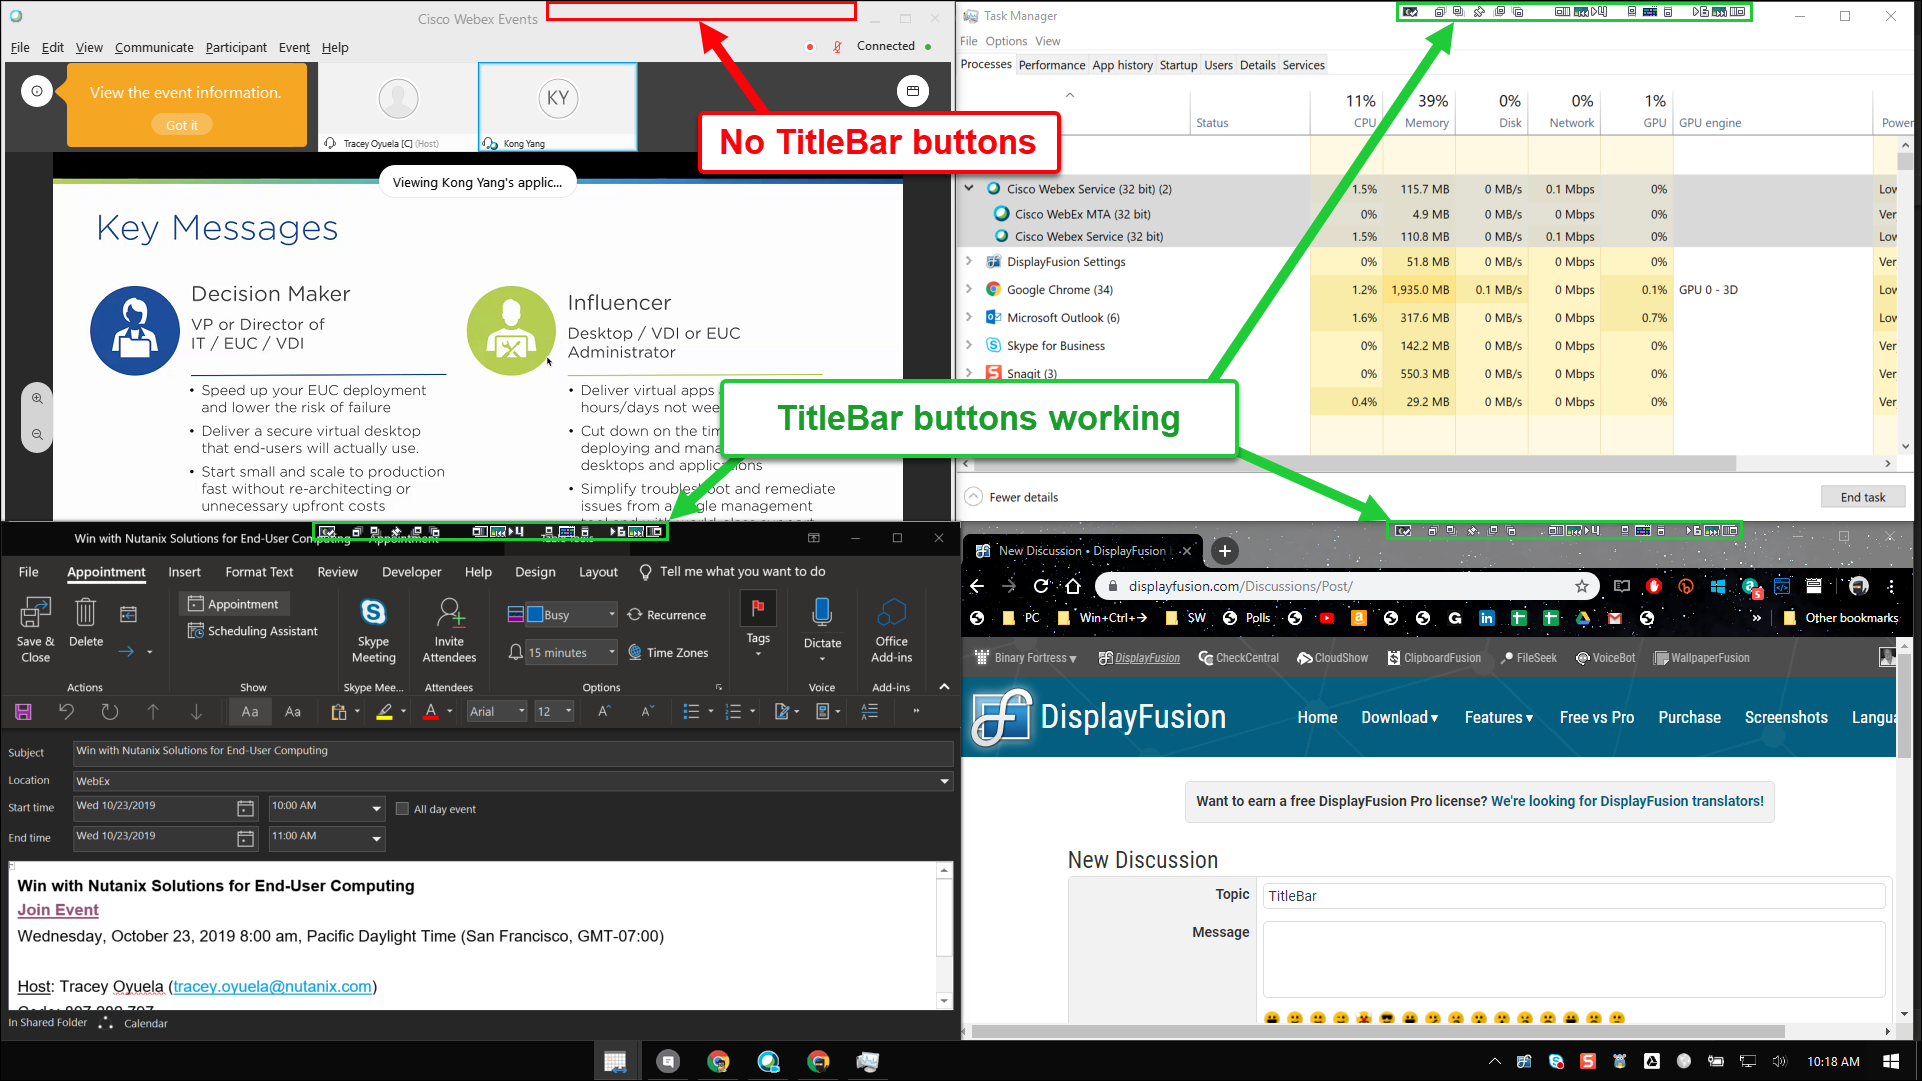The width and height of the screenshot is (1922, 1081).
Task: Switch to Task Manager Startup tab
Action: click(1178, 65)
